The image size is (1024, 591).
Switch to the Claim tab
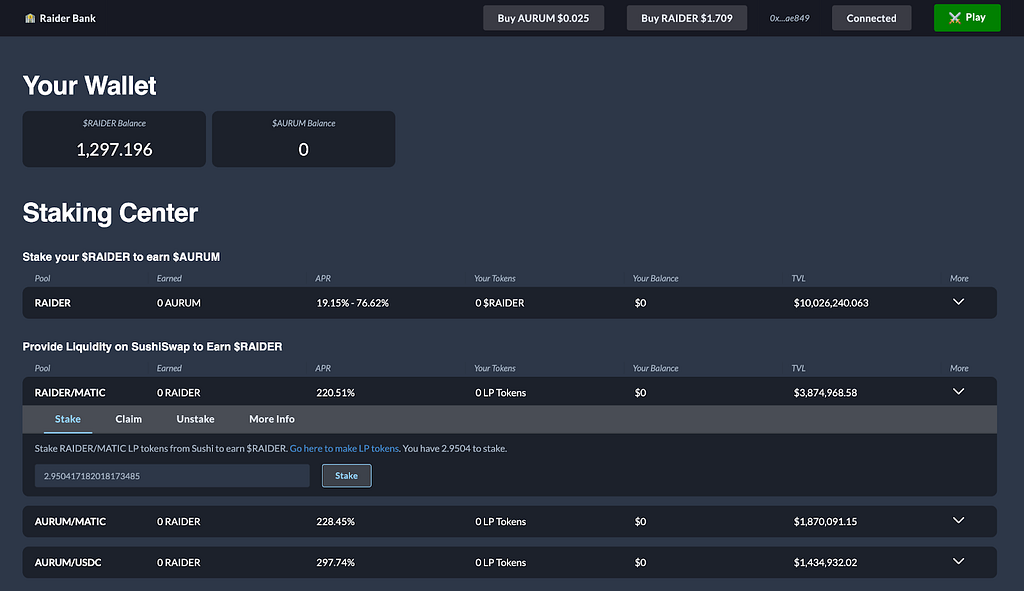pyautogui.click(x=129, y=419)
